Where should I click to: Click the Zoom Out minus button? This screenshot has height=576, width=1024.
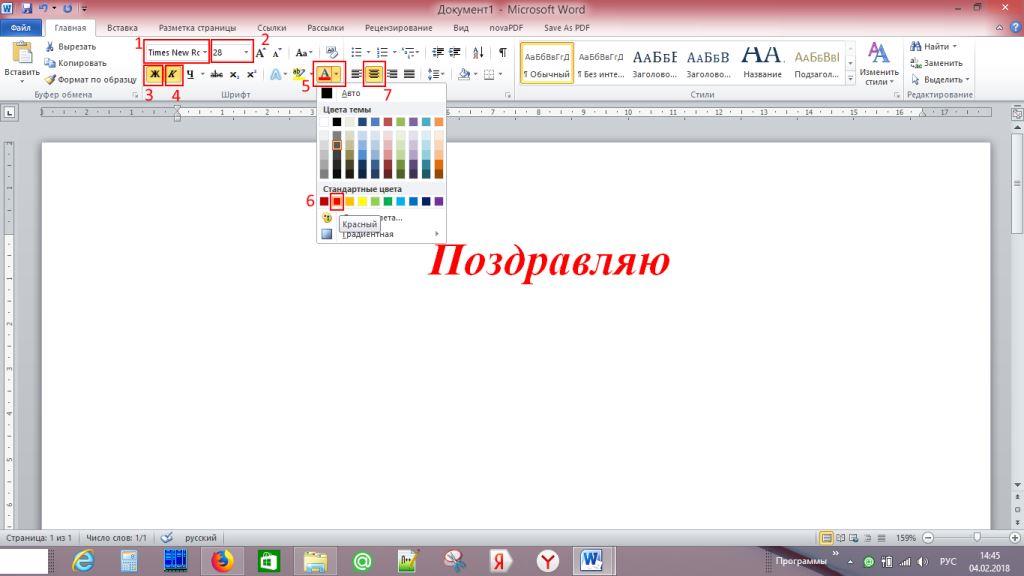pos(927,537)
